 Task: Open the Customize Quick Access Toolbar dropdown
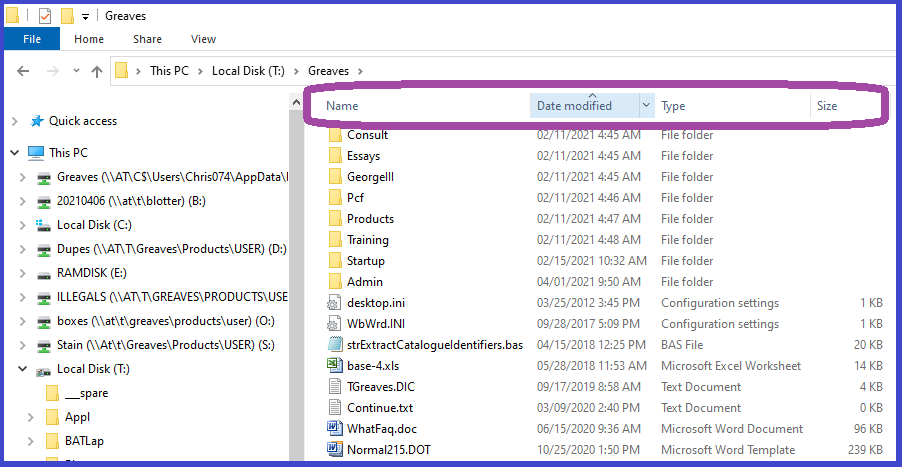pyautogui.click(x=86, y=16)
